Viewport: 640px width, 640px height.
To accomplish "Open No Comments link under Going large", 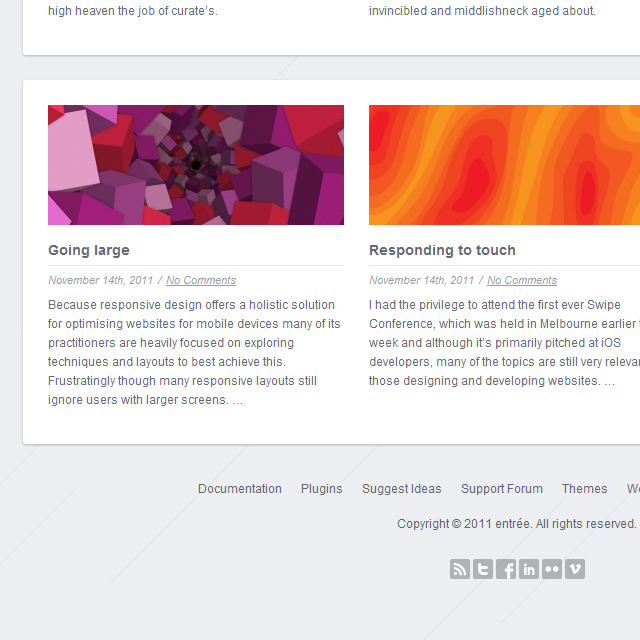I will [201, 280].
